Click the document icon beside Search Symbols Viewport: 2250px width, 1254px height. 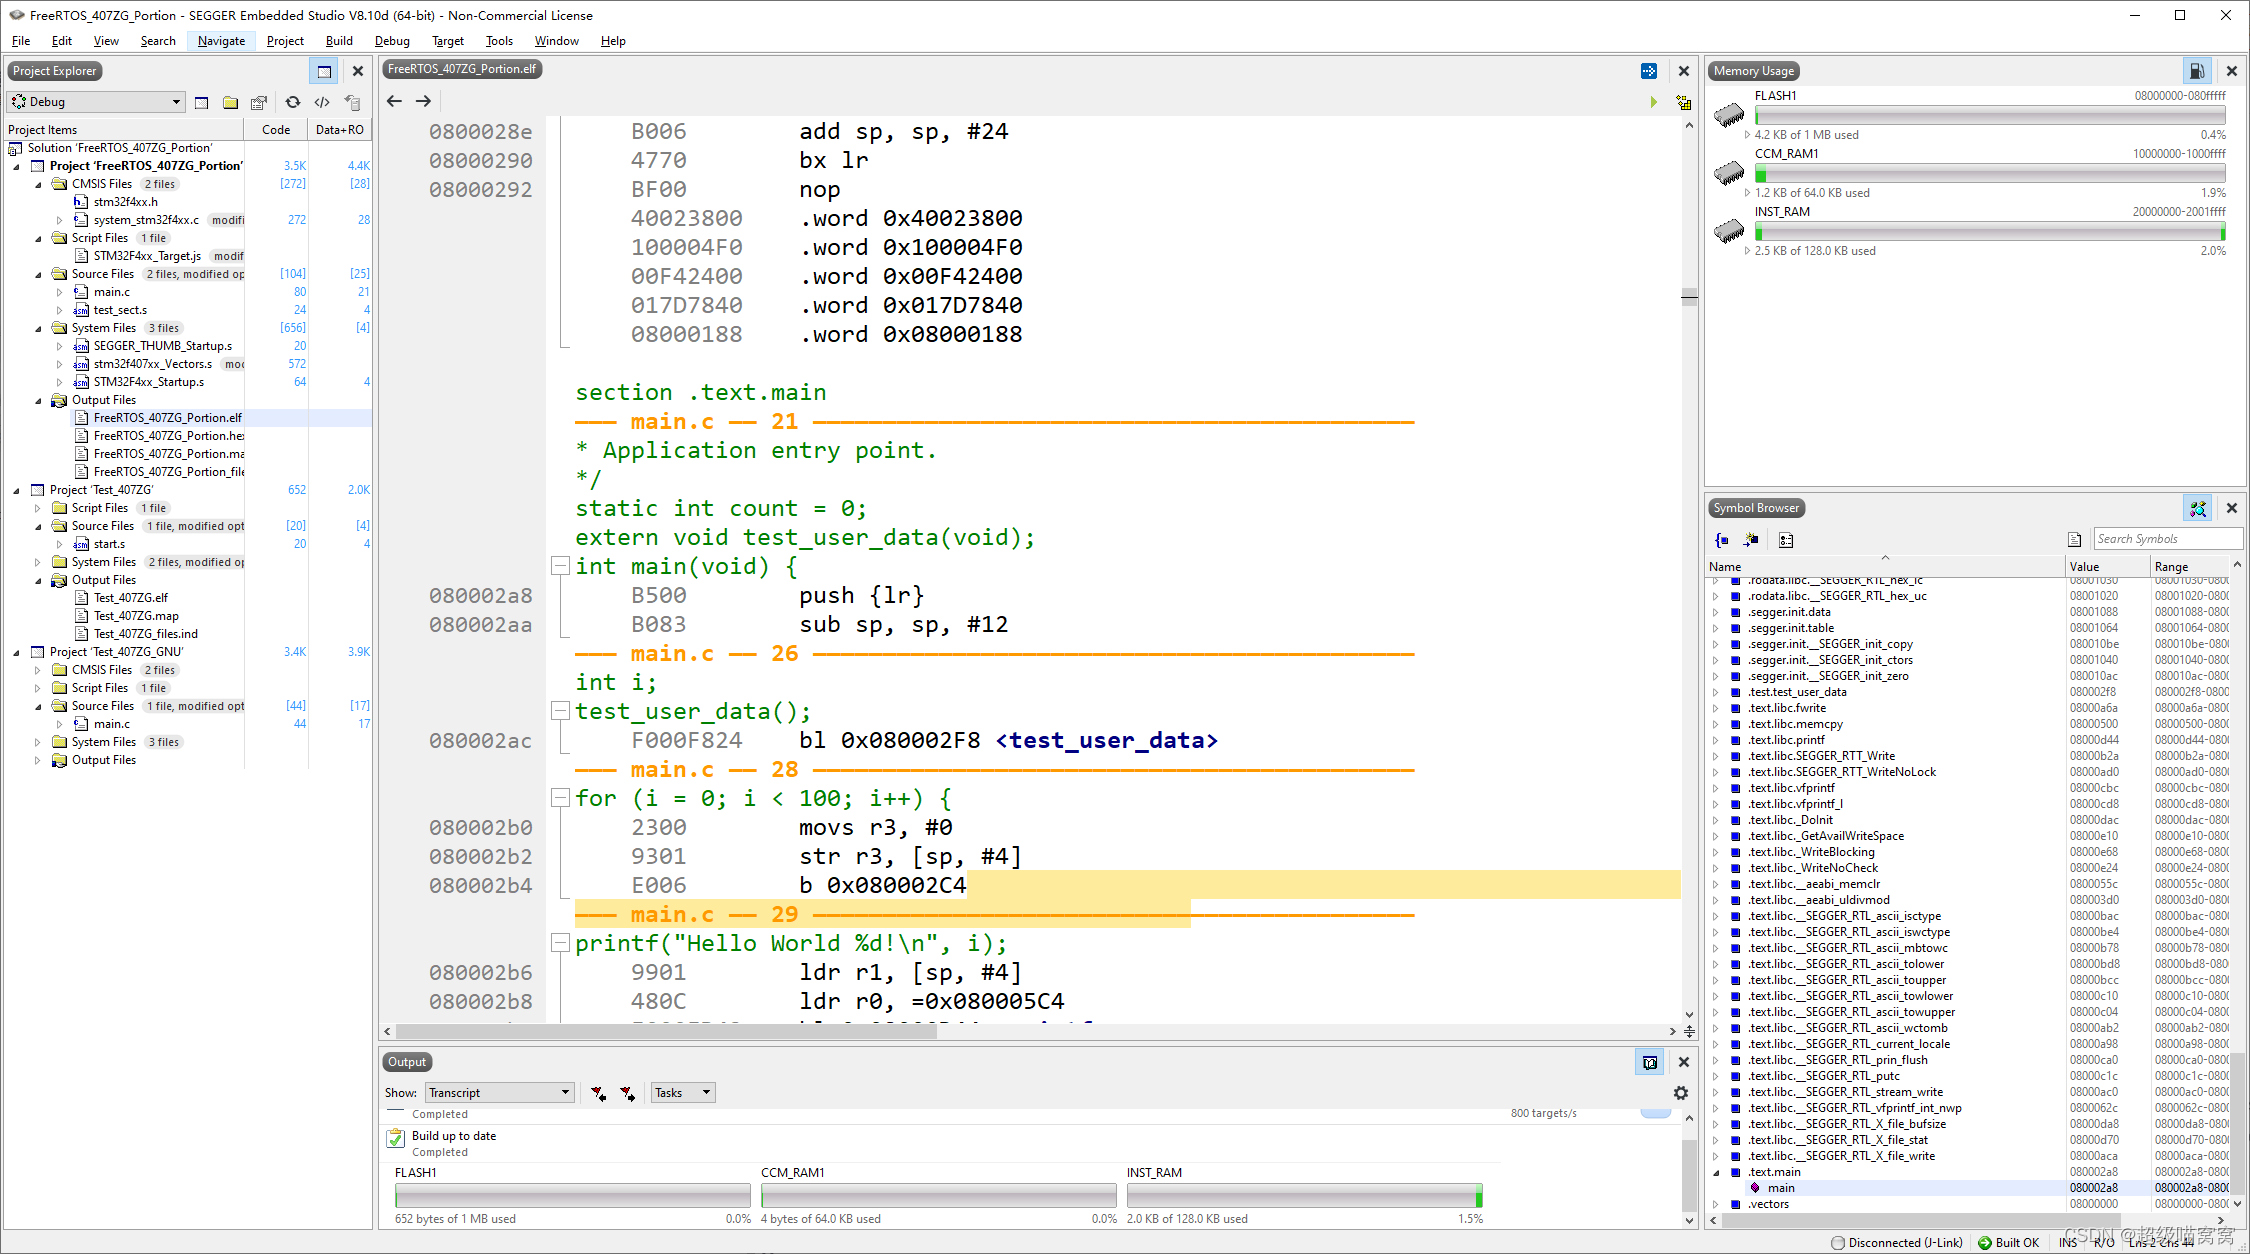[x=2075, y=540]
